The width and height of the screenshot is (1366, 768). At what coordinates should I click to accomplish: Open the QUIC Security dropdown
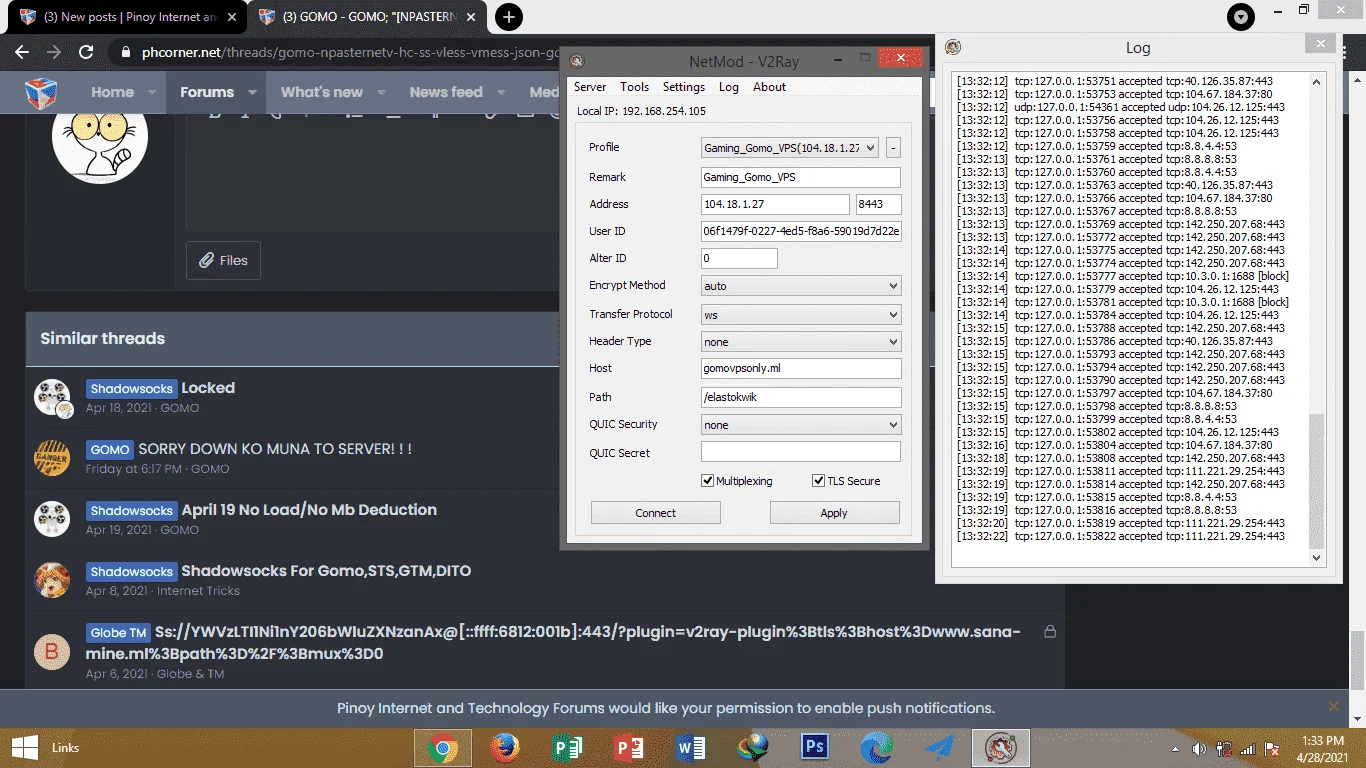coord(801,425)
